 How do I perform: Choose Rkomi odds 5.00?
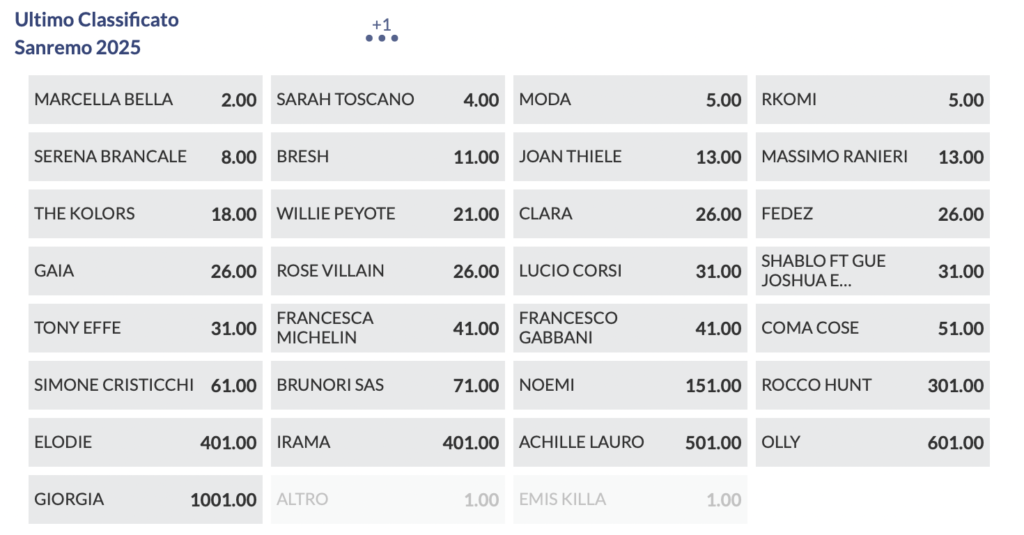click(872, 100)
